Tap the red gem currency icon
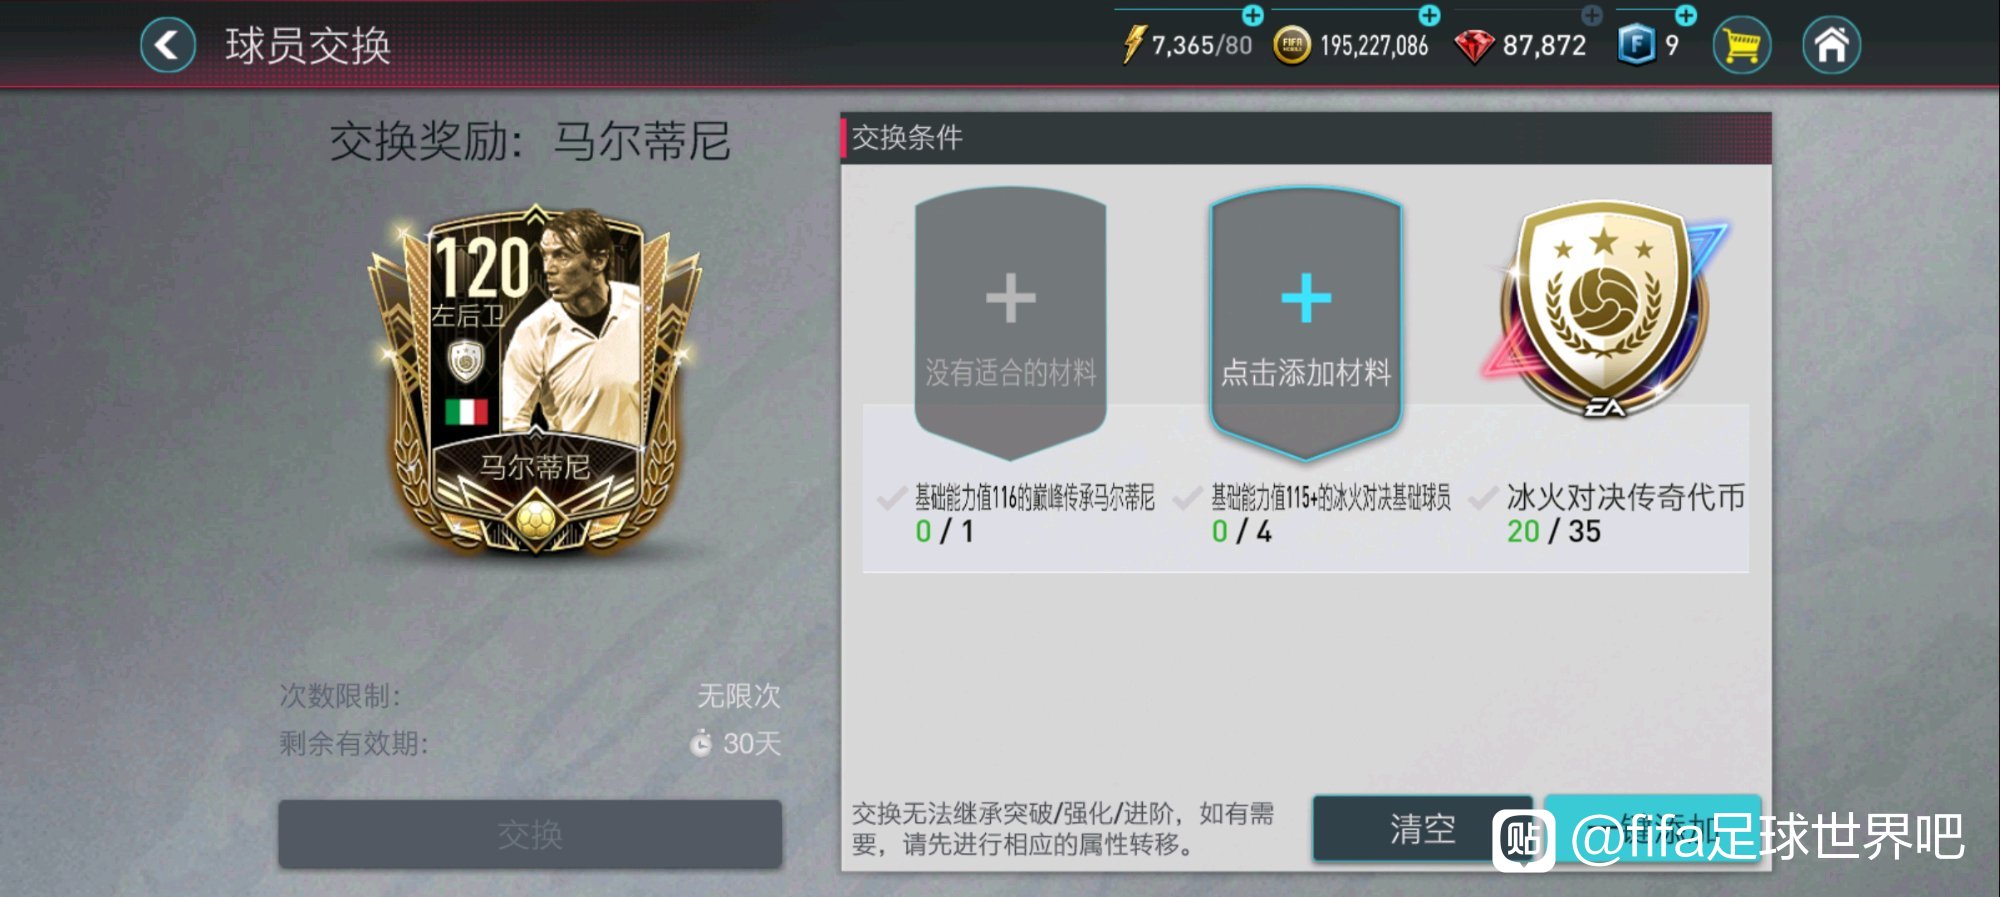This screenshot has height=897, width=2000. pyautogui.click(x=1474, y=46)
